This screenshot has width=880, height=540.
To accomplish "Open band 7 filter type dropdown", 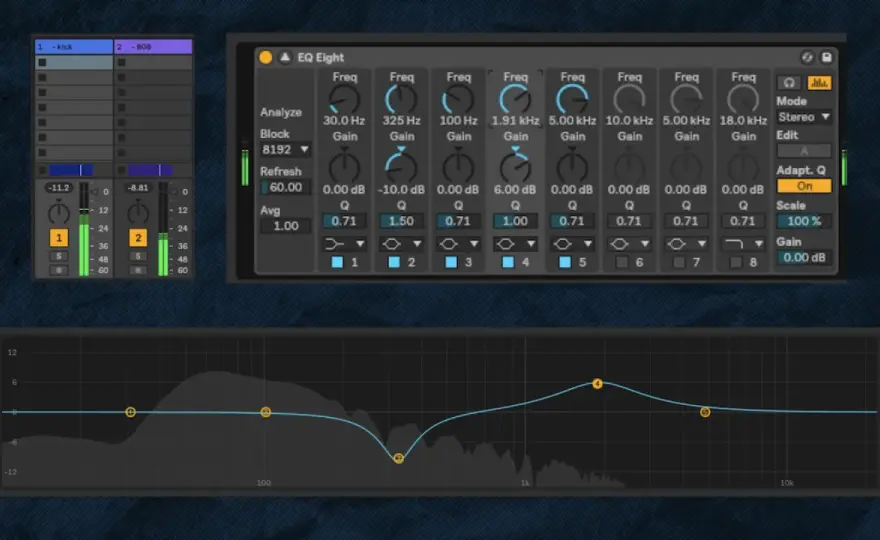I will 686,244.
